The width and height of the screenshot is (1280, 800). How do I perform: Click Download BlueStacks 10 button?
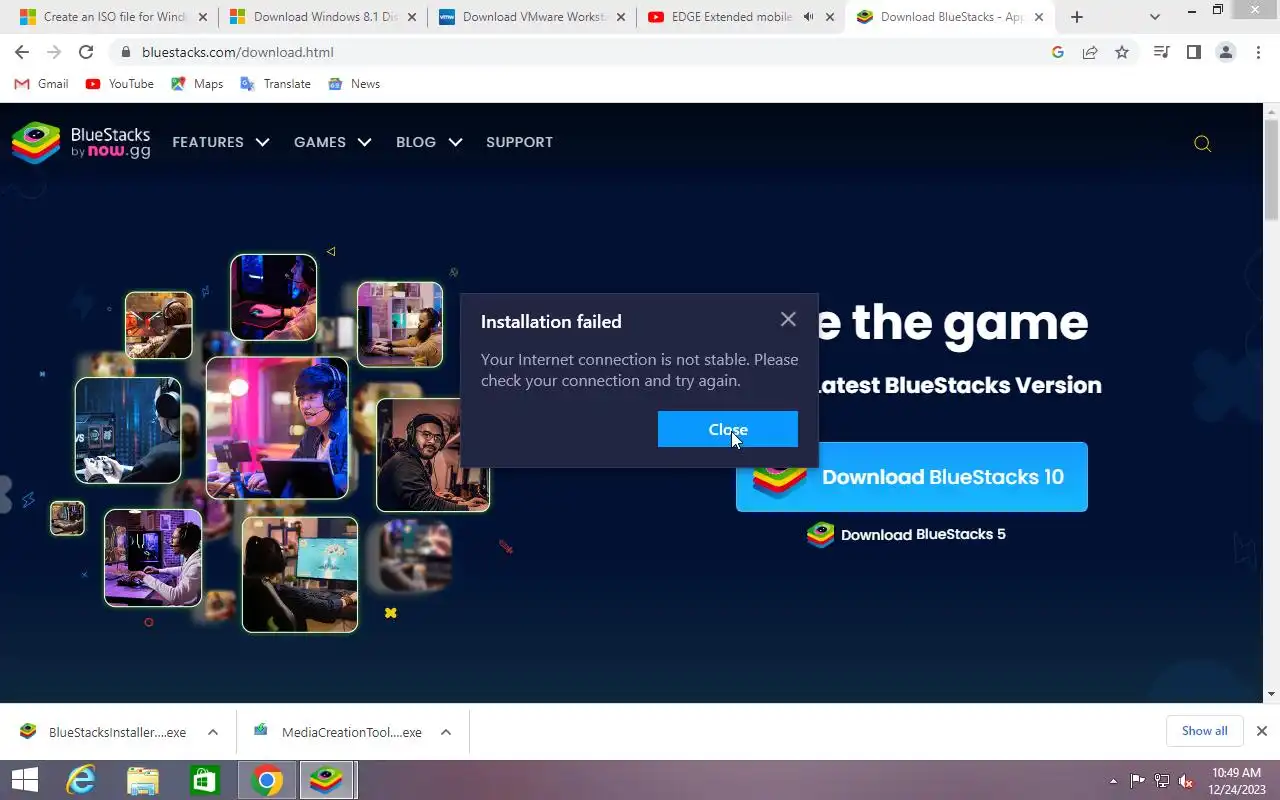click(911, 477)
